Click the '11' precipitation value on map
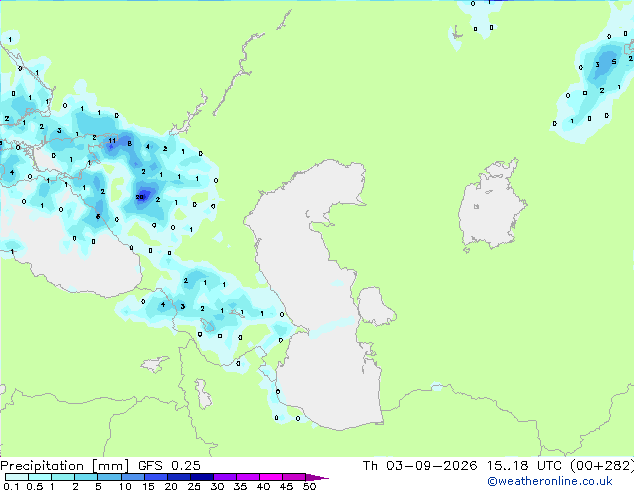 (x=112, y=141)
